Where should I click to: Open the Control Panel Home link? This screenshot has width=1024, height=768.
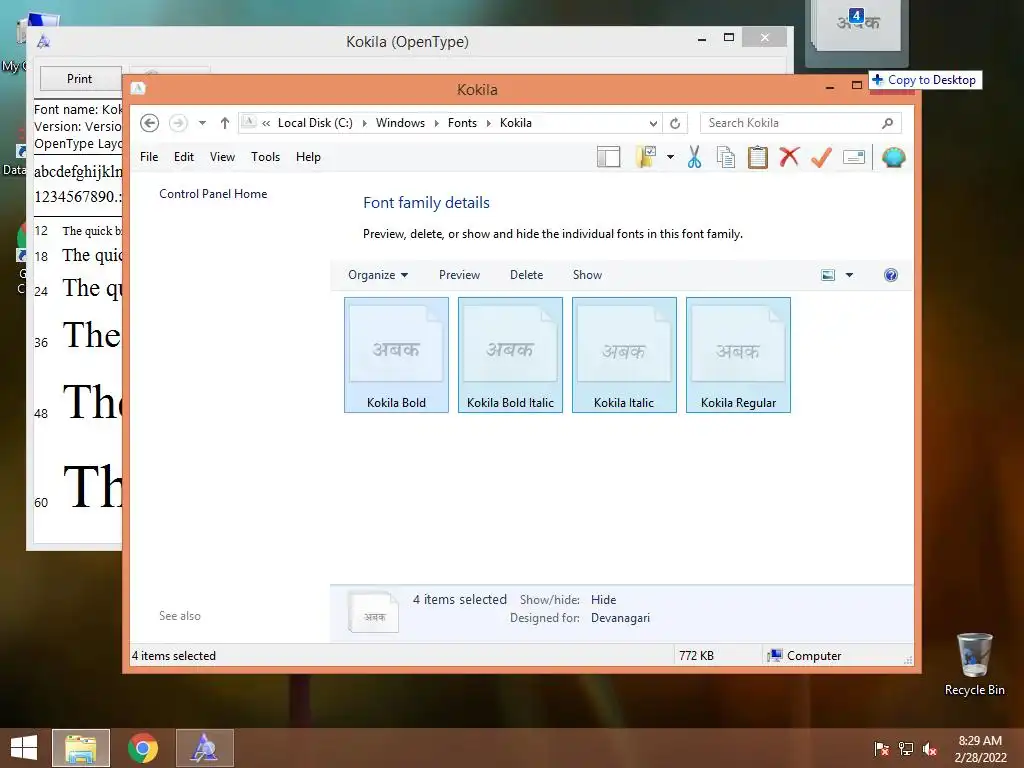point(213,194)
